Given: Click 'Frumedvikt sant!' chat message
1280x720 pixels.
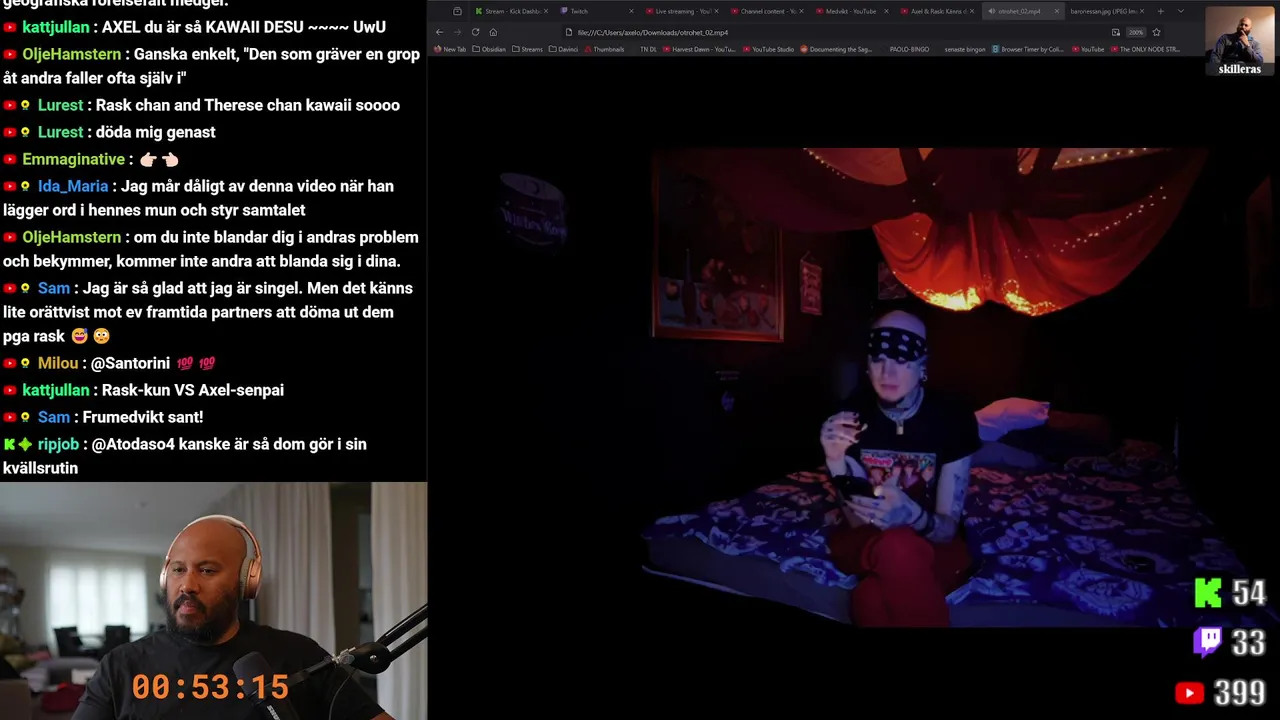Looking at the screenshot, I should pos(143,417).
